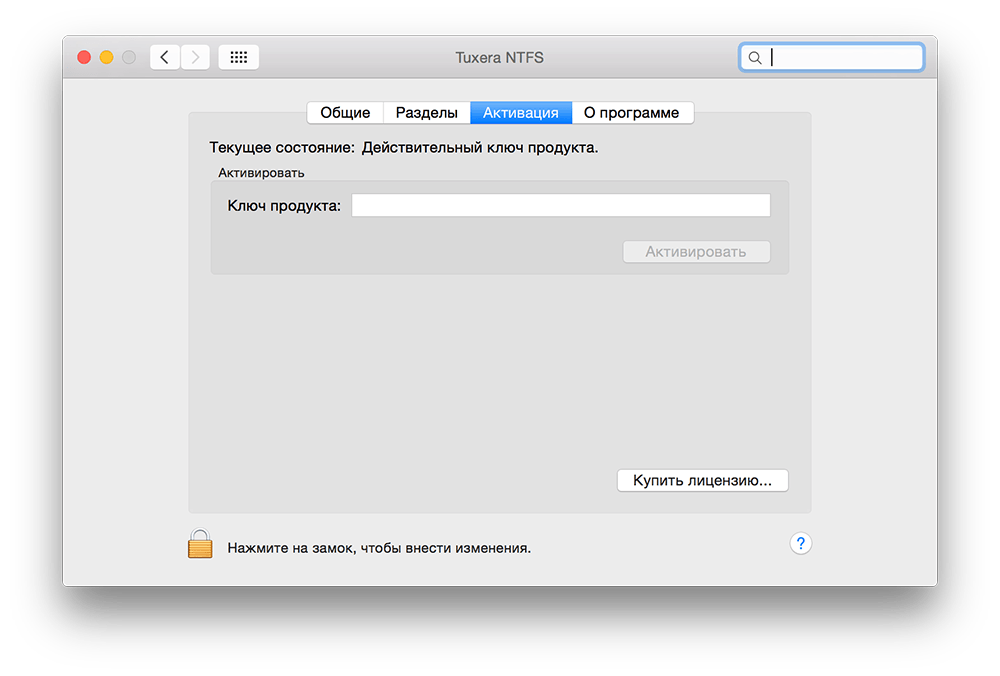Click the Нажмите на замок text
The width and height of the screenshot is (1000, 676).
pos(379,548)
